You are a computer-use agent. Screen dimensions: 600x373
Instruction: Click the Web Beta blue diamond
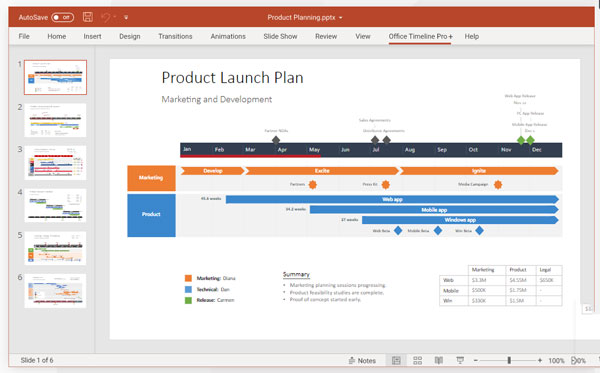pos(398,230)
